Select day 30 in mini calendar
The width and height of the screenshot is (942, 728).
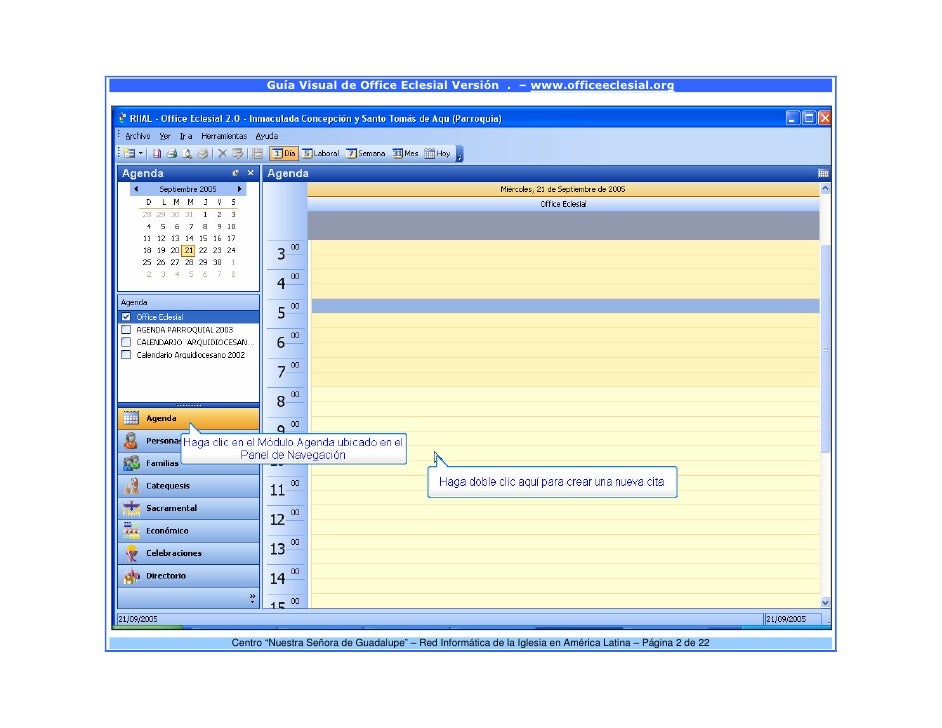[217, 262]
